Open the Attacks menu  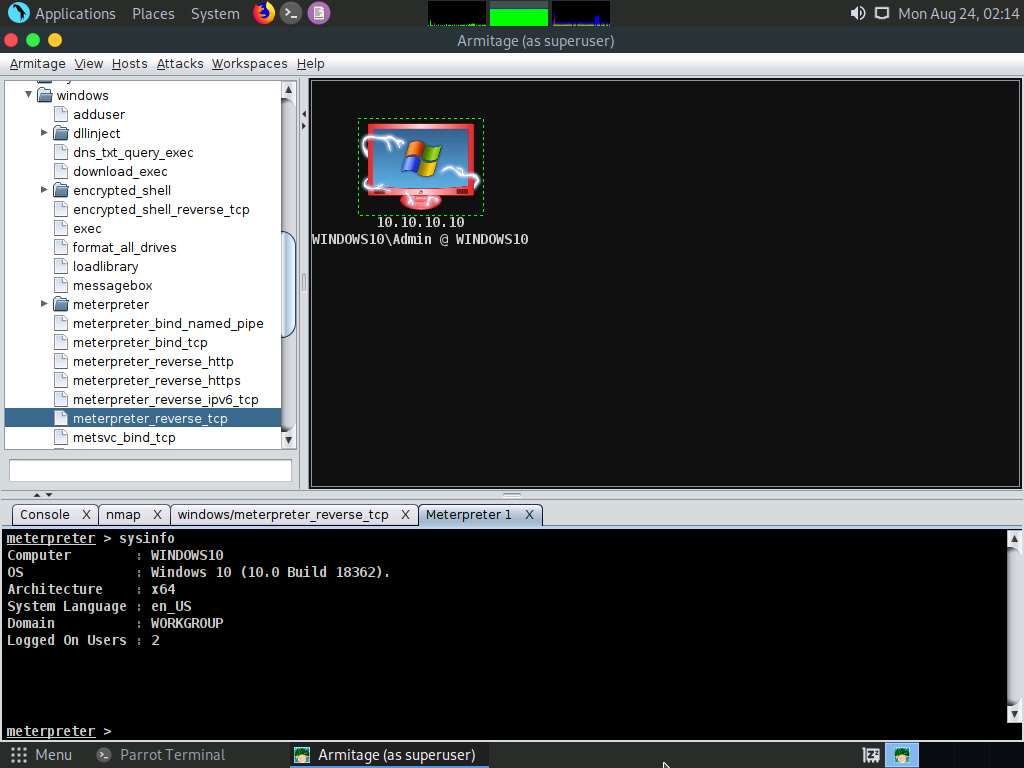click(180, 64)
